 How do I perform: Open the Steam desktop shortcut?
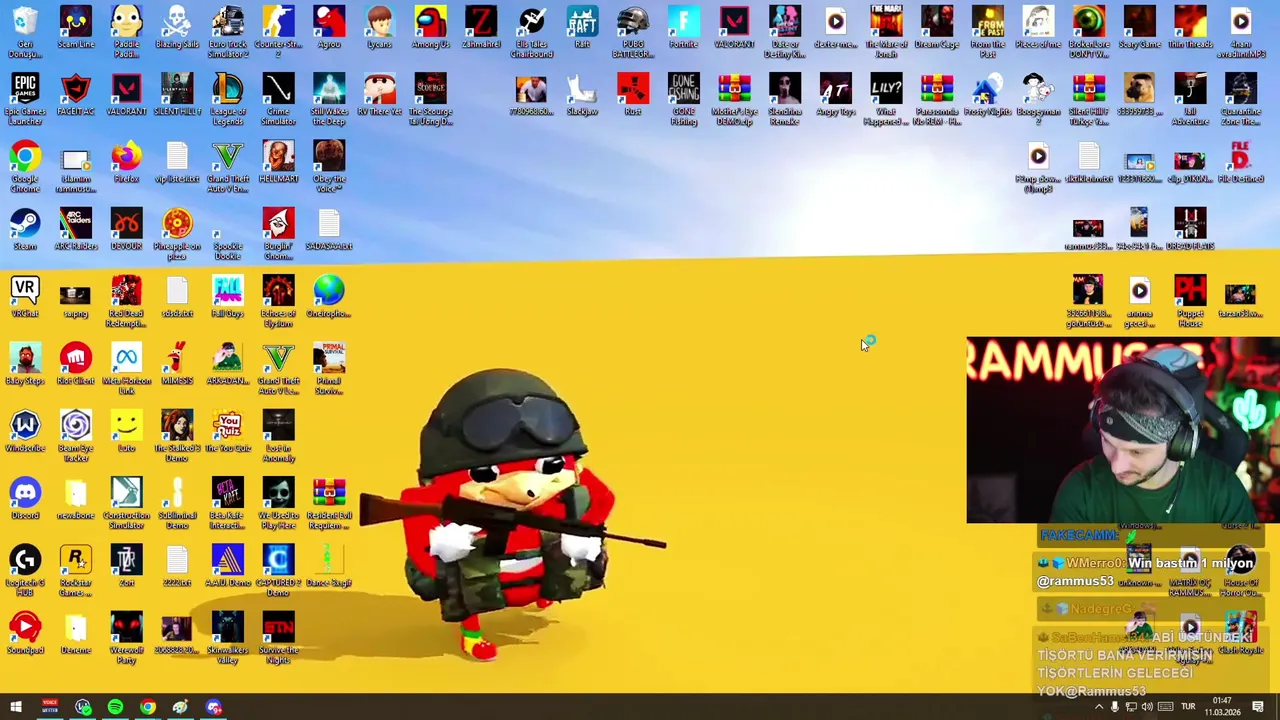25,229
